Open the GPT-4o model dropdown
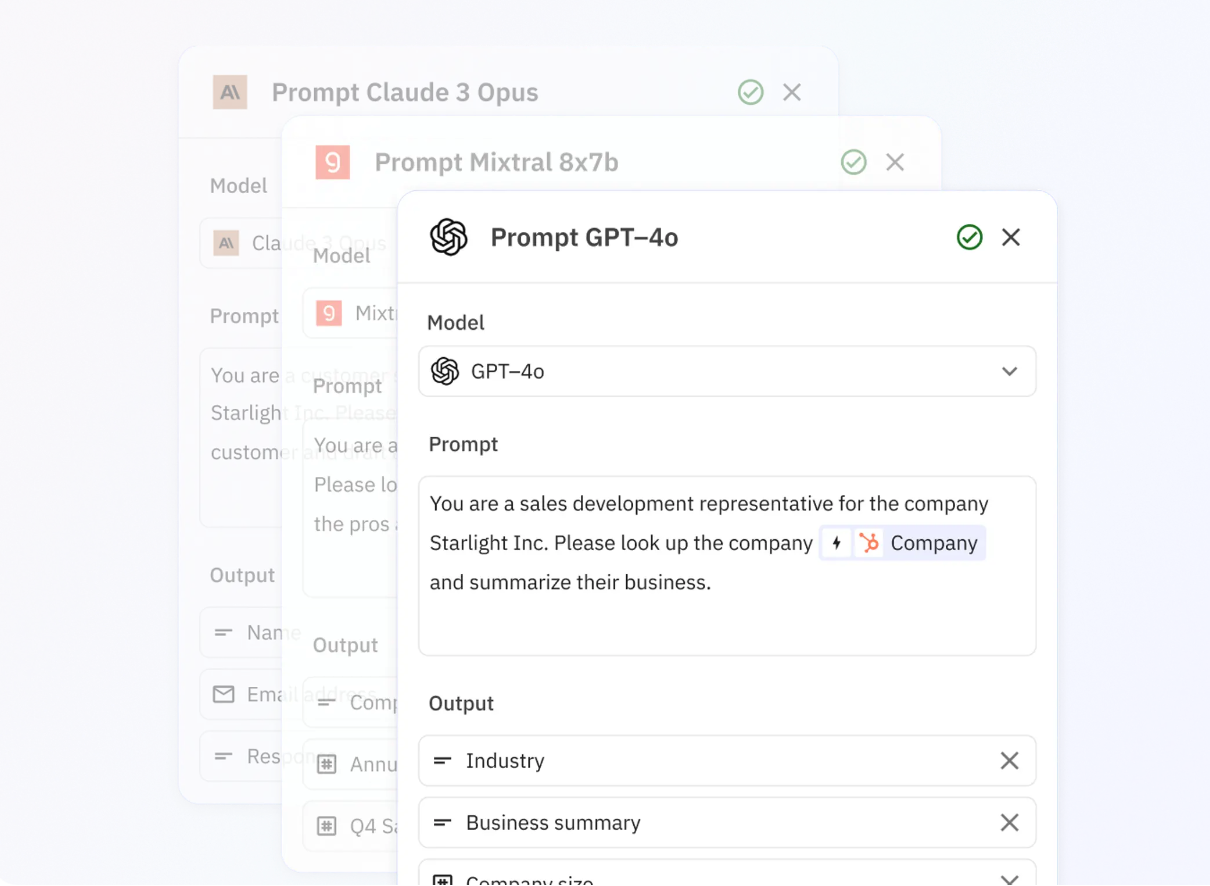 727,371
